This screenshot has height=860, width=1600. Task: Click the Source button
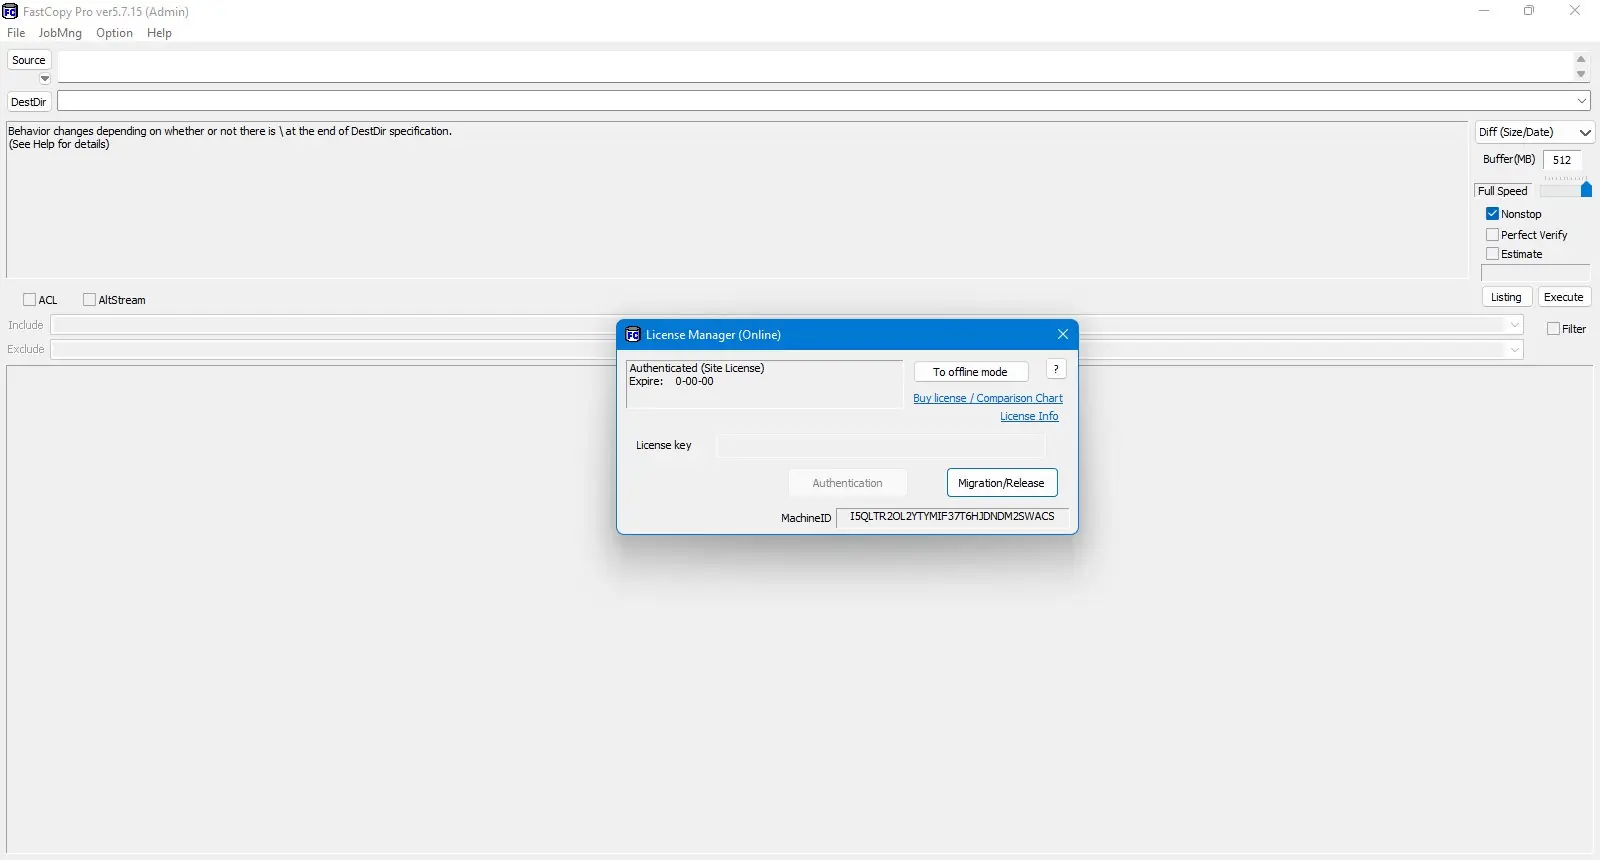pyautogui.click(x=29, y=60)
